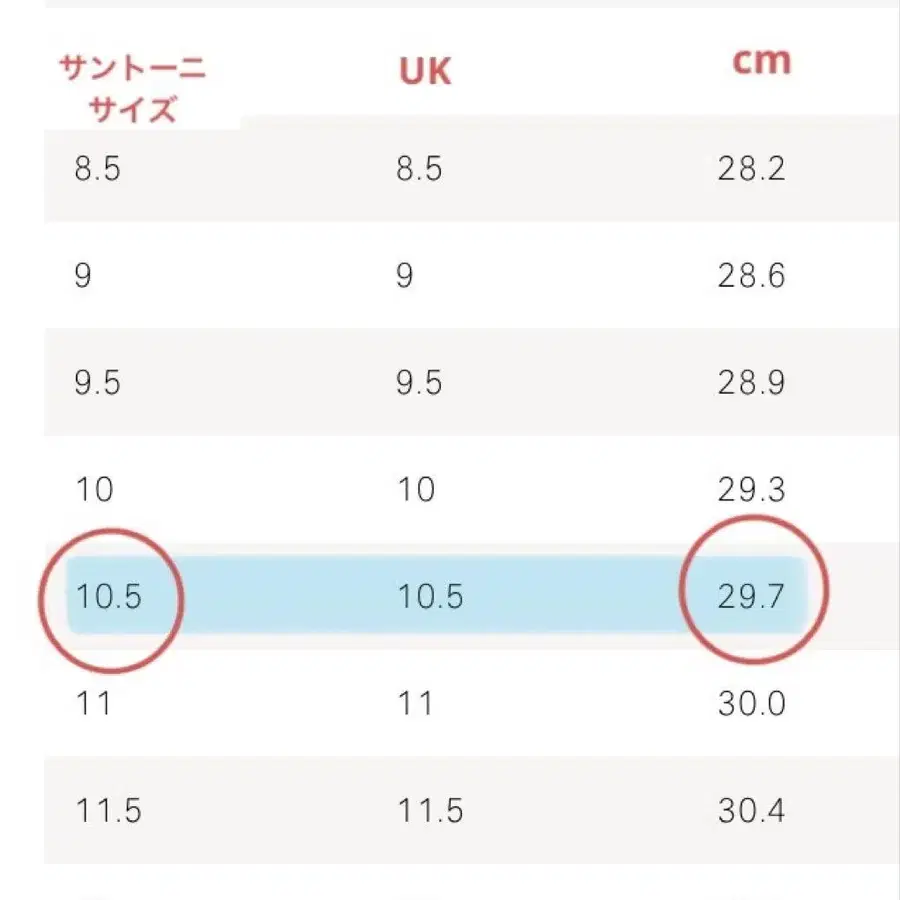Image resolution: width=900 pixels, height=900 pixels.
Task: Click 10.5 in the UK column
Action: [x=430, y=597]
